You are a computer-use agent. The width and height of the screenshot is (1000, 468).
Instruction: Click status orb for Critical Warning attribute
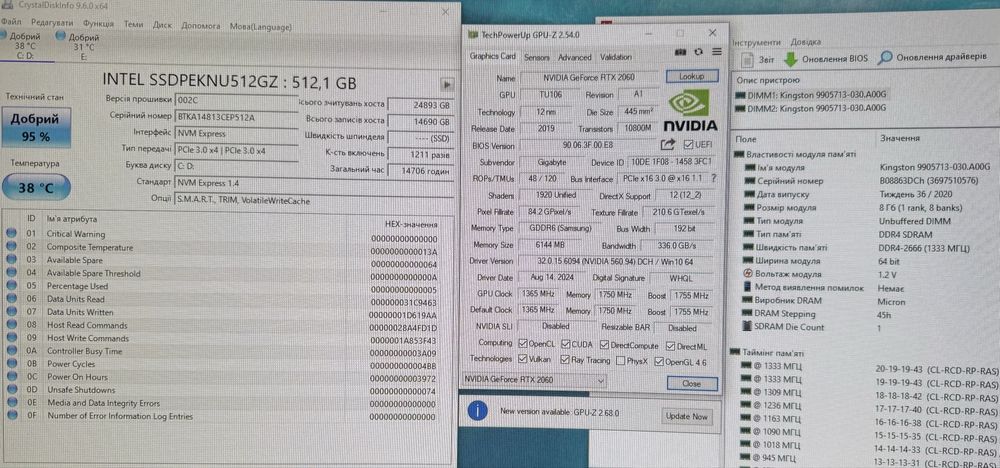11,233
